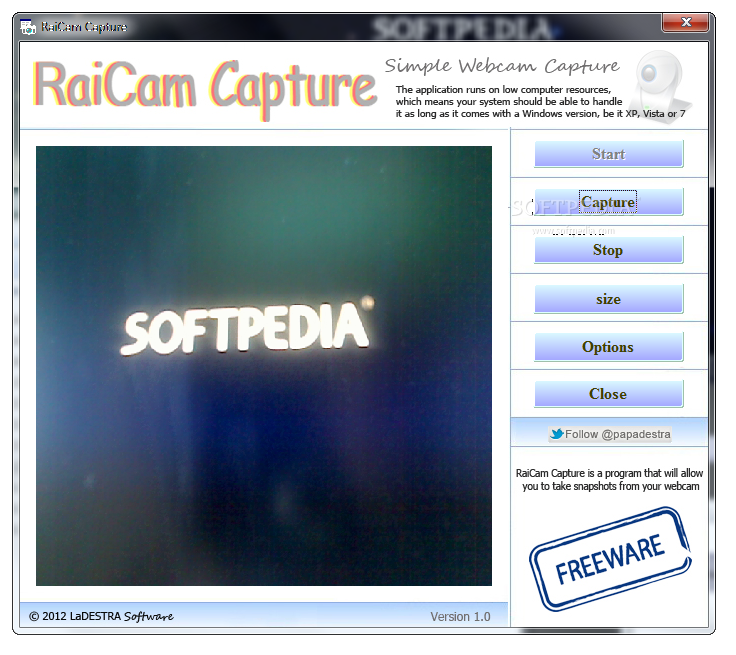
Task: Click the Start button
Action: (x=609, y=154)
